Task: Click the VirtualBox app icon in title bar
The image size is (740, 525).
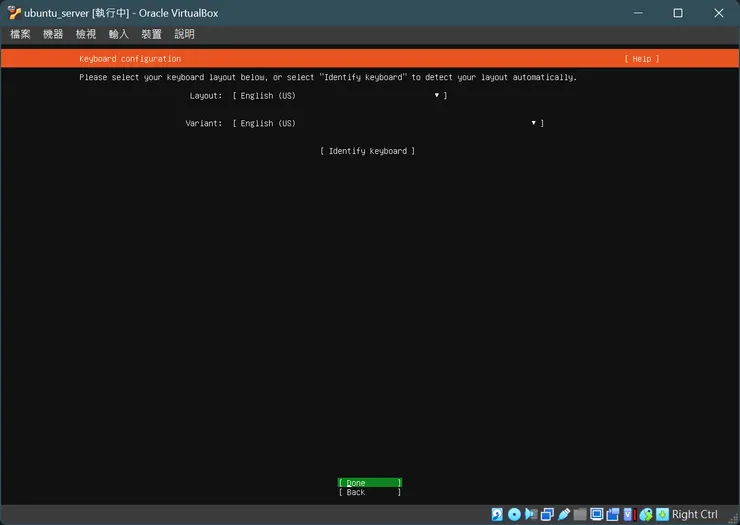Action: tap(15, 13)
